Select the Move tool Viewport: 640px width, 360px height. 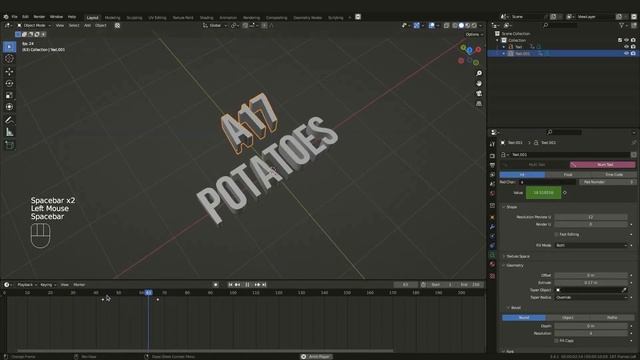pos(9,71)
